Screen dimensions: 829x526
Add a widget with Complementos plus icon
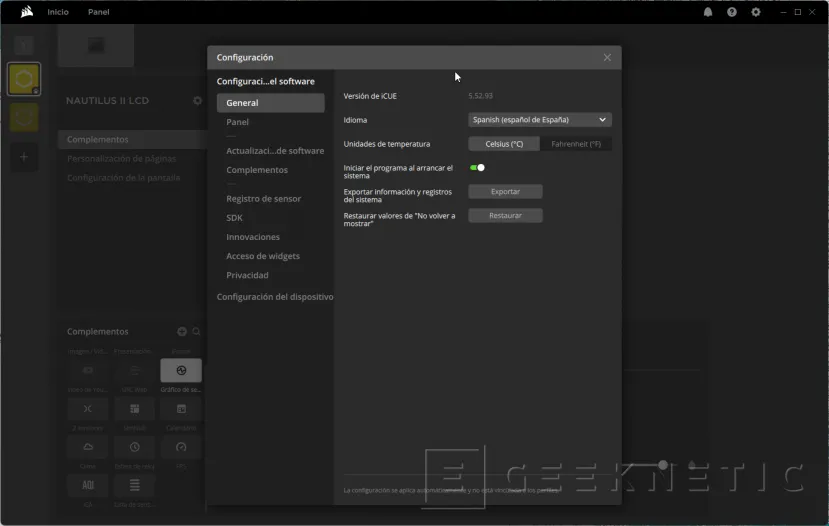[x=182, y=331]
